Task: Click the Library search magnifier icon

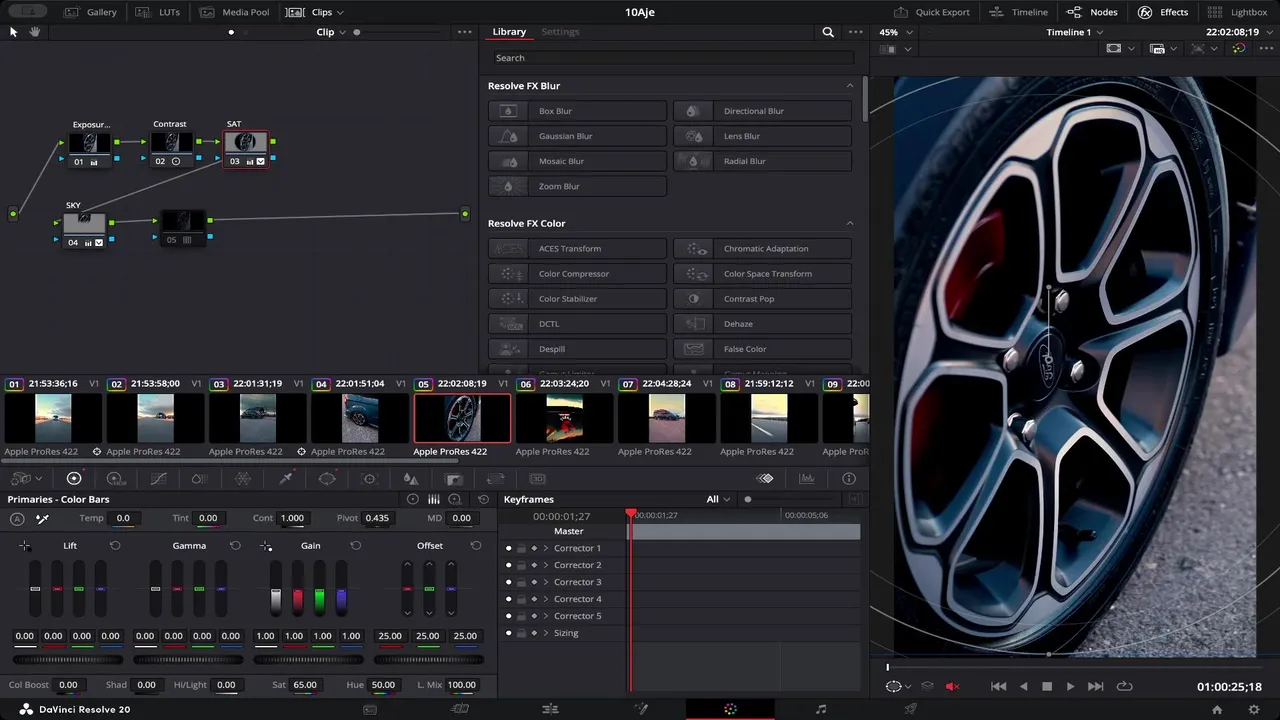Action: (828, 32)
